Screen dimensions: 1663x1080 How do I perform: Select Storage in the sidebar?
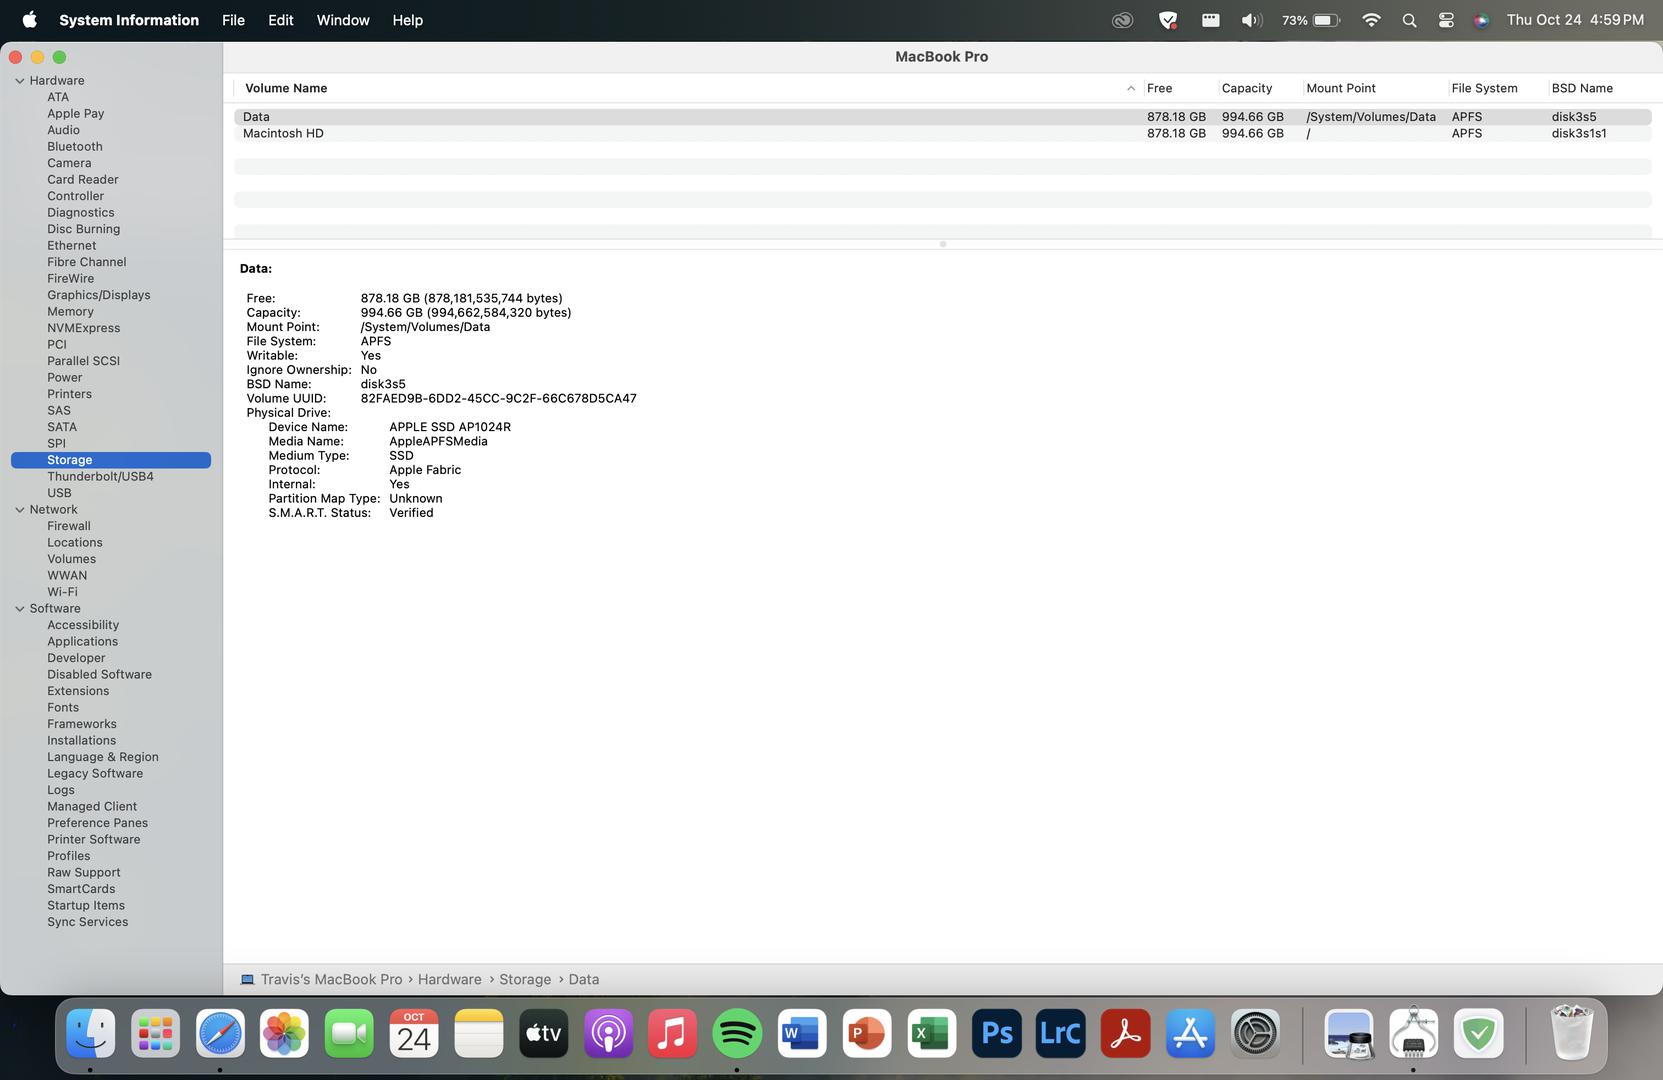coord(111,460)
